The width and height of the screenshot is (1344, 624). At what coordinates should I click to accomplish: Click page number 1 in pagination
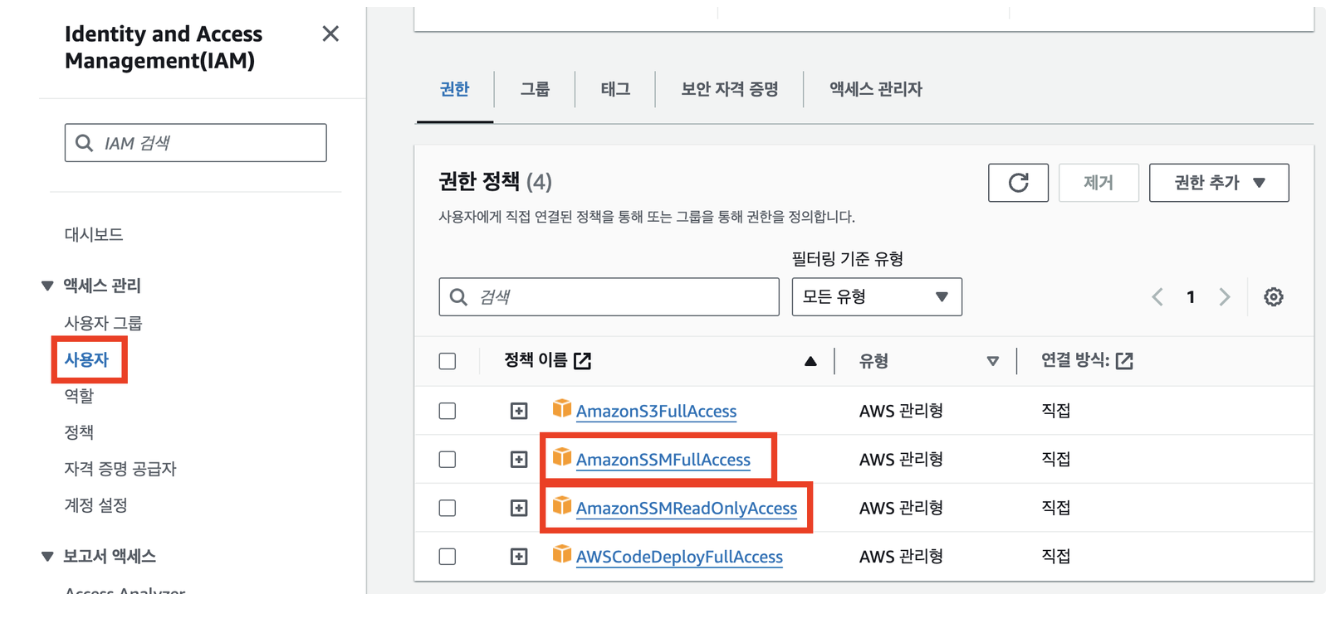pos(1190,297)
